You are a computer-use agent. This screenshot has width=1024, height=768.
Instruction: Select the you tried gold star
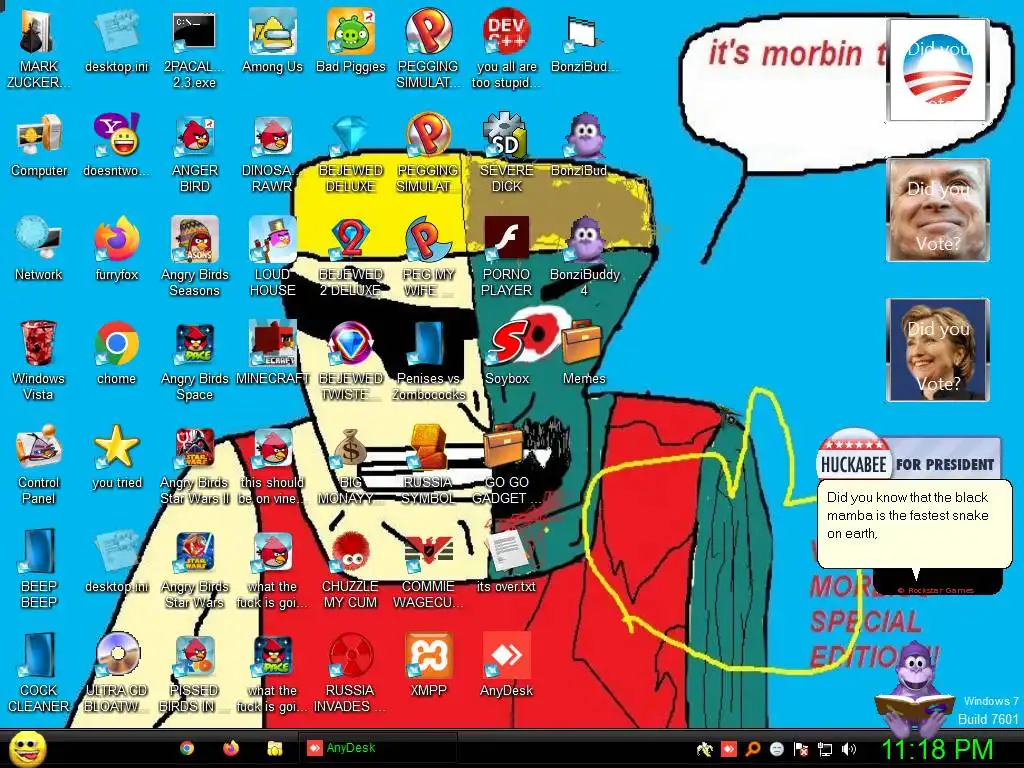116,447
